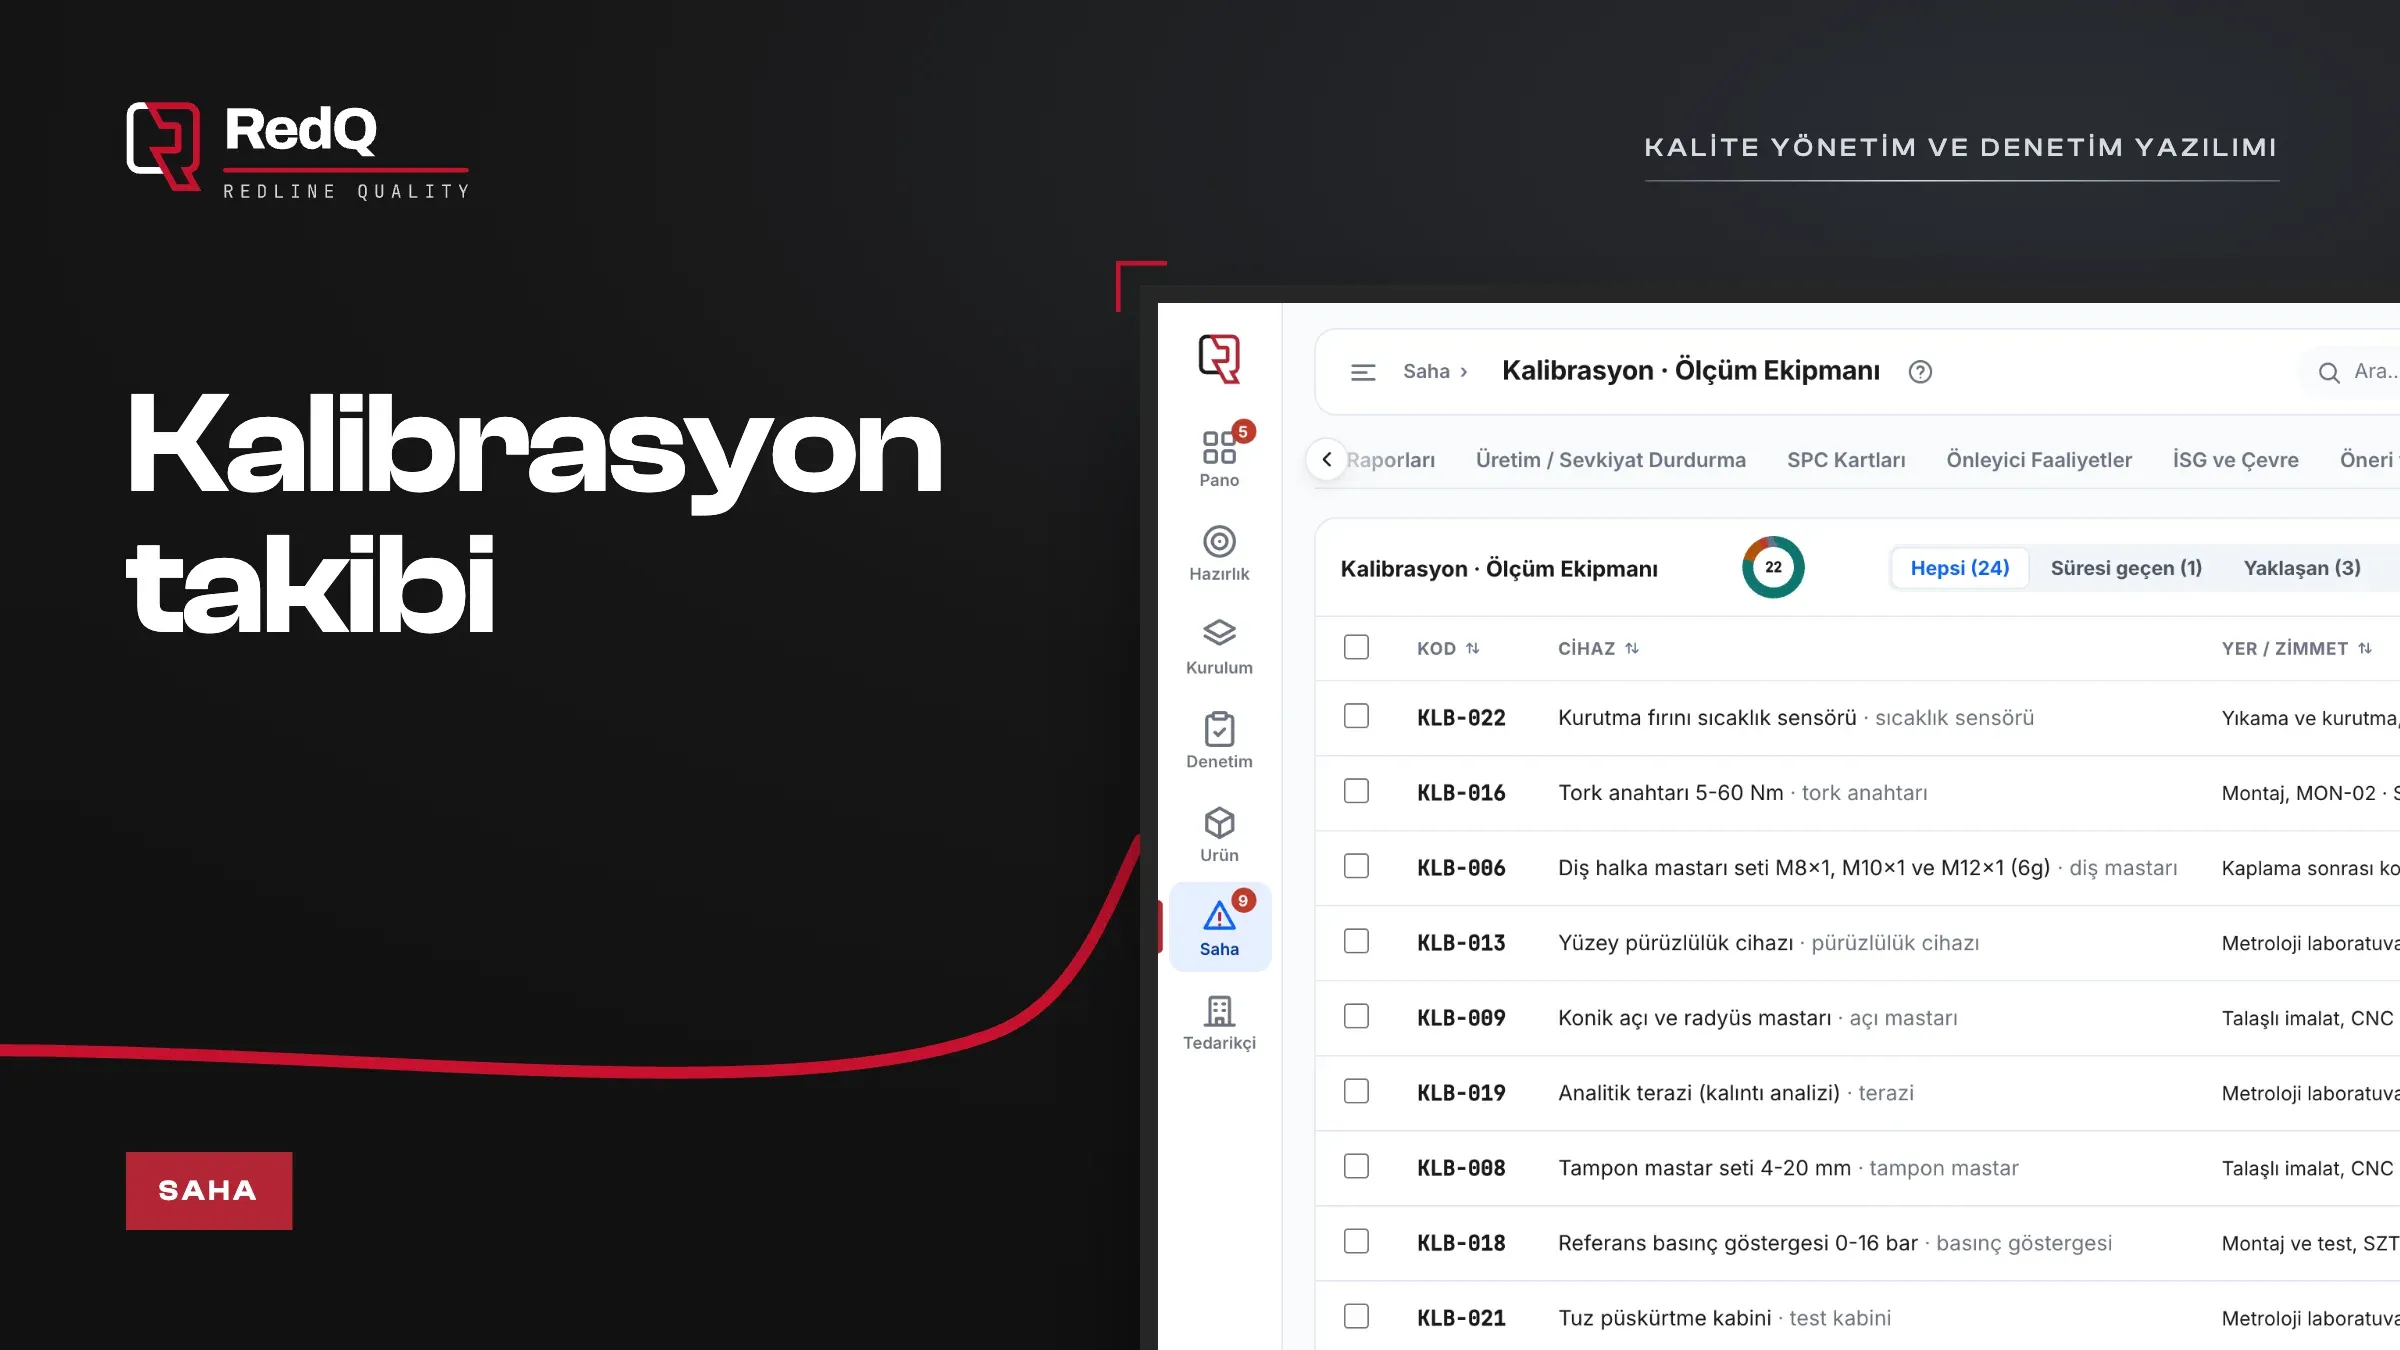Open the Hazırlık sidebar section

point(1219,553)
